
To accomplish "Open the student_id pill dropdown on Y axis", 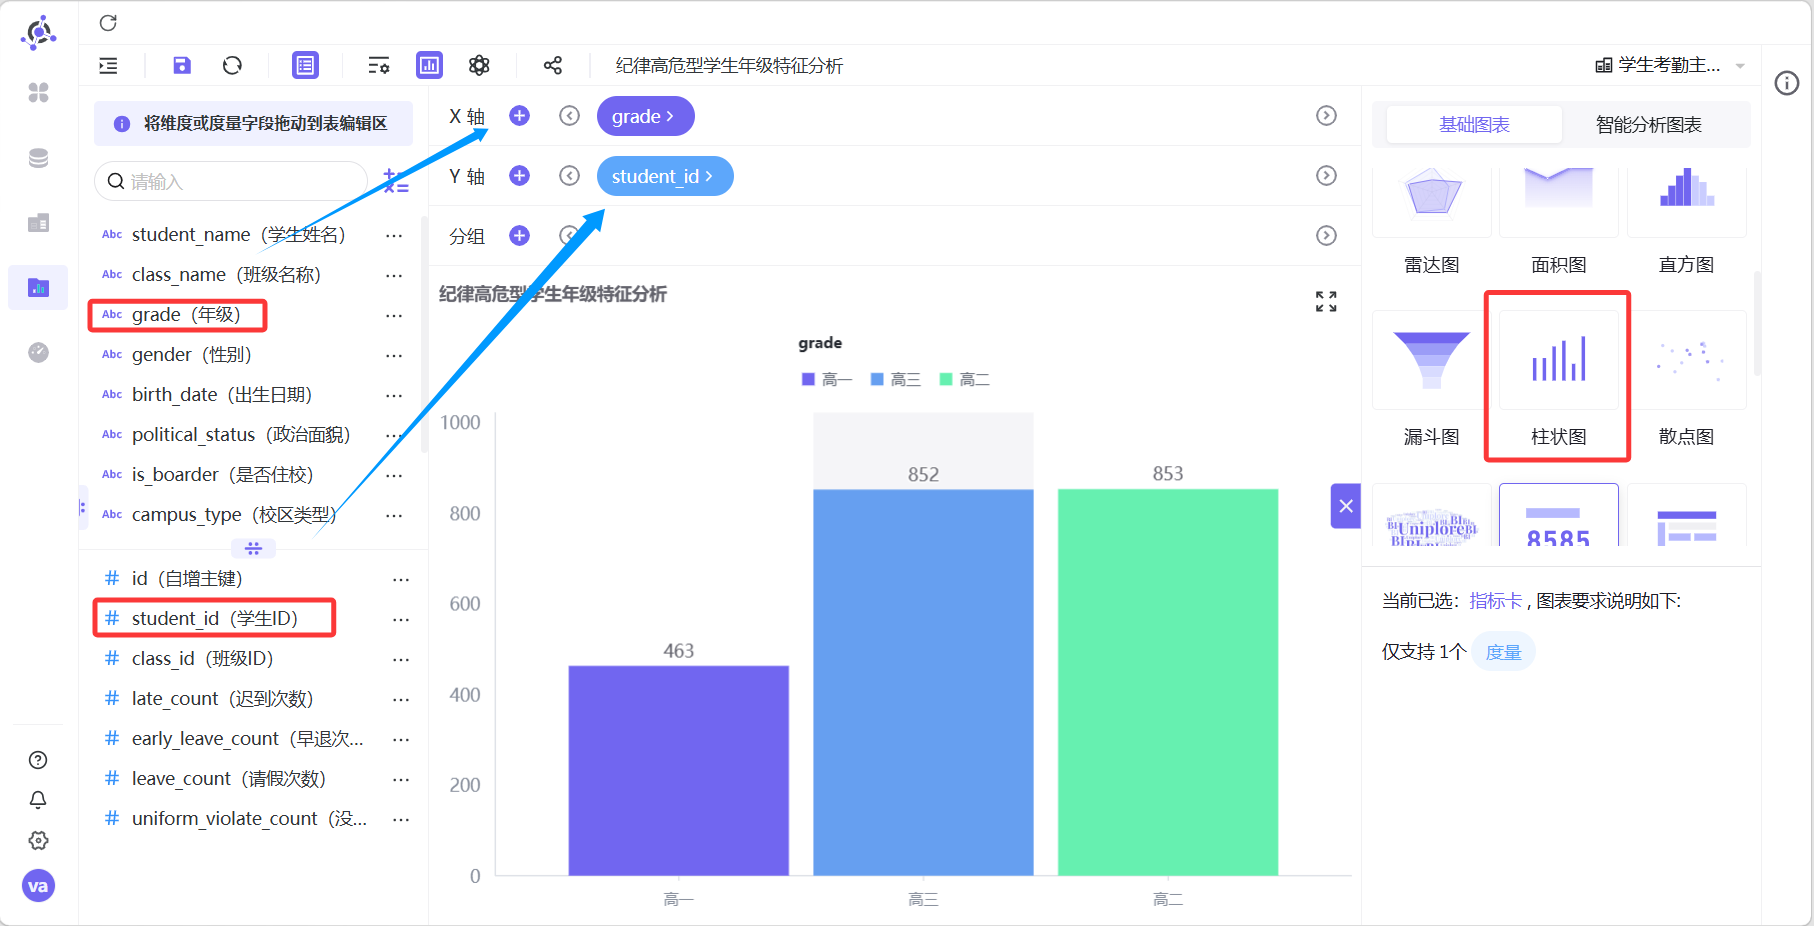I will [x=665, y=176].
